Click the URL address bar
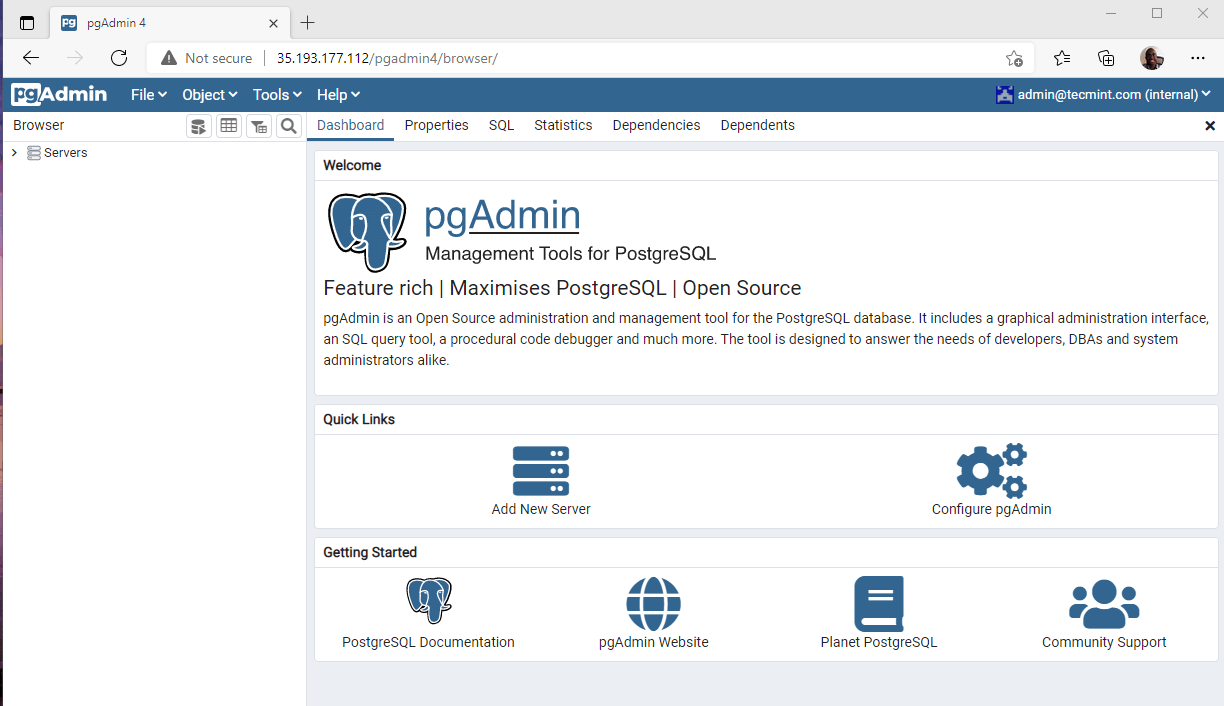 590,58
